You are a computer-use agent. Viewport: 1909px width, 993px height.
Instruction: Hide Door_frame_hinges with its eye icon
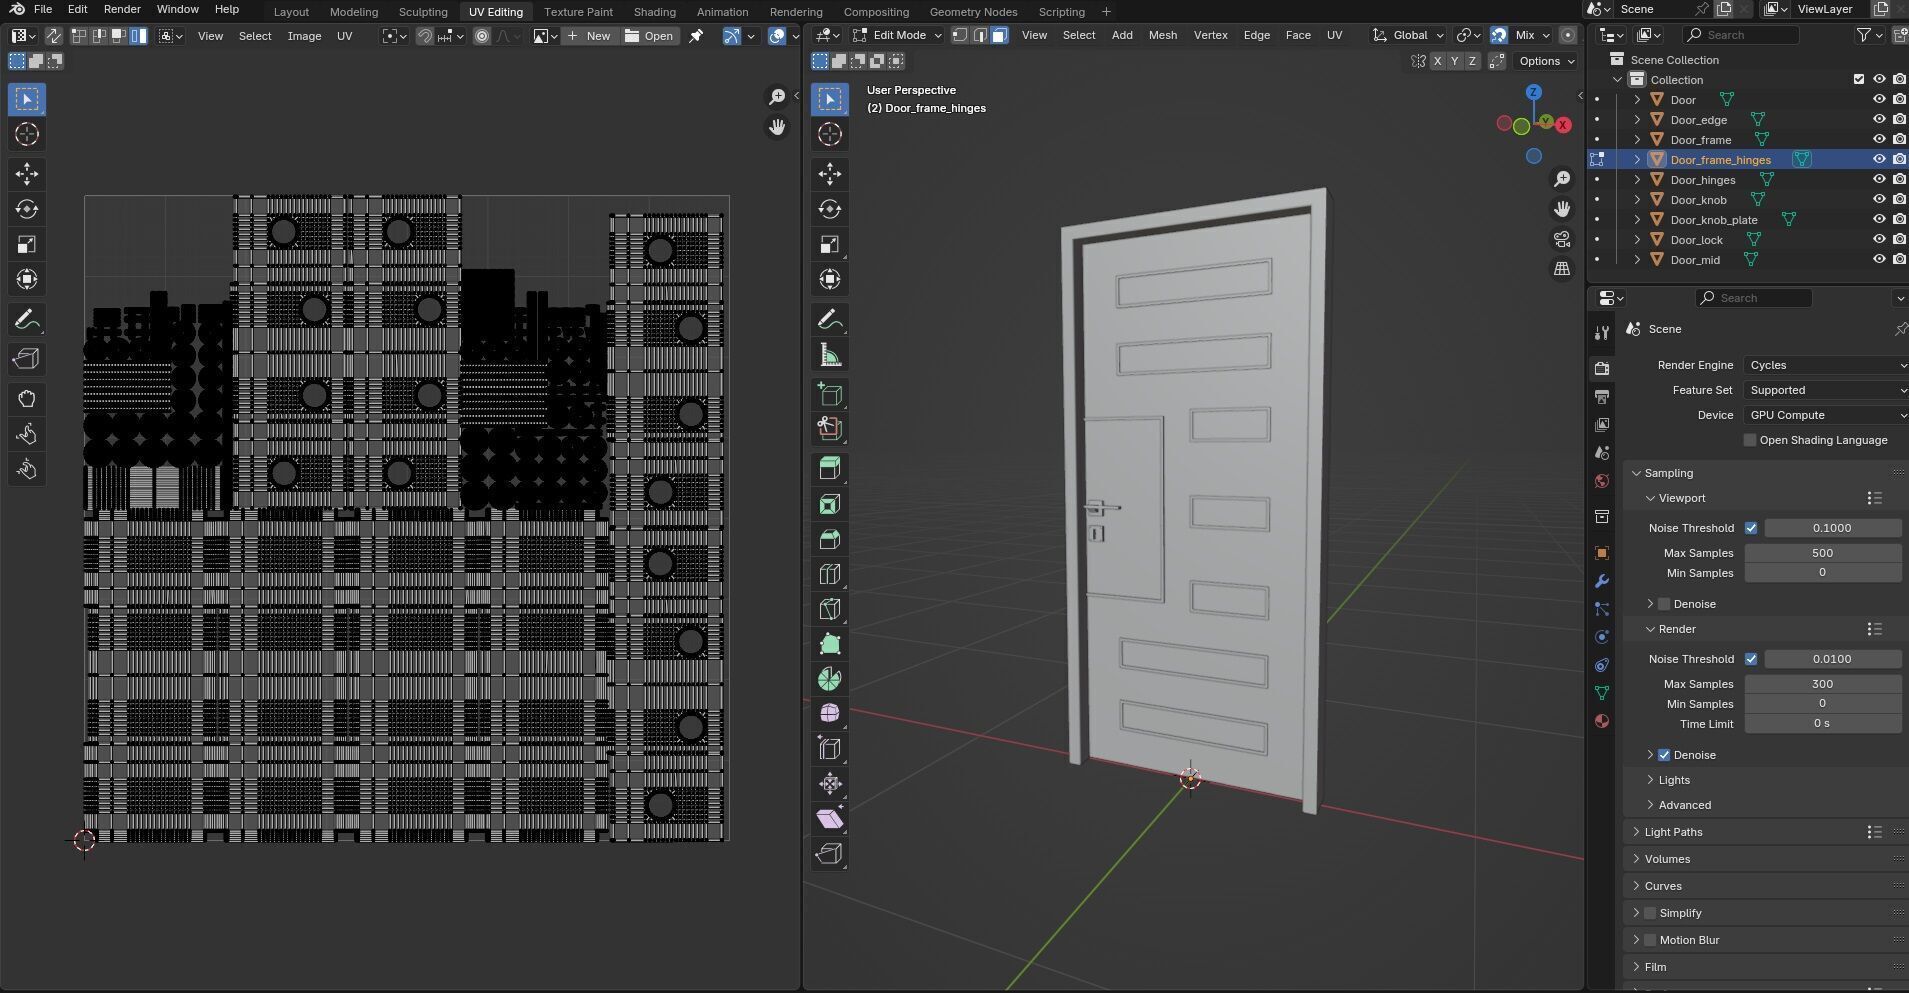point(1879,159)
